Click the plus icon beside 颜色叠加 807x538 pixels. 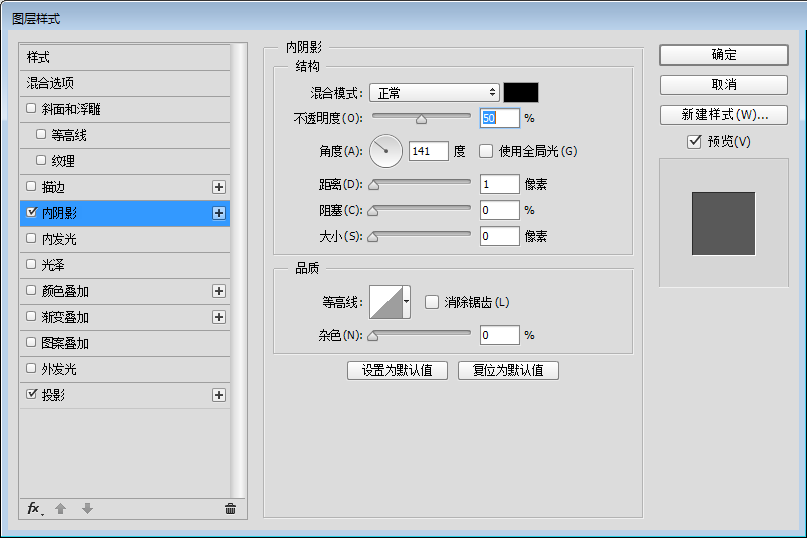click(219, 291)
